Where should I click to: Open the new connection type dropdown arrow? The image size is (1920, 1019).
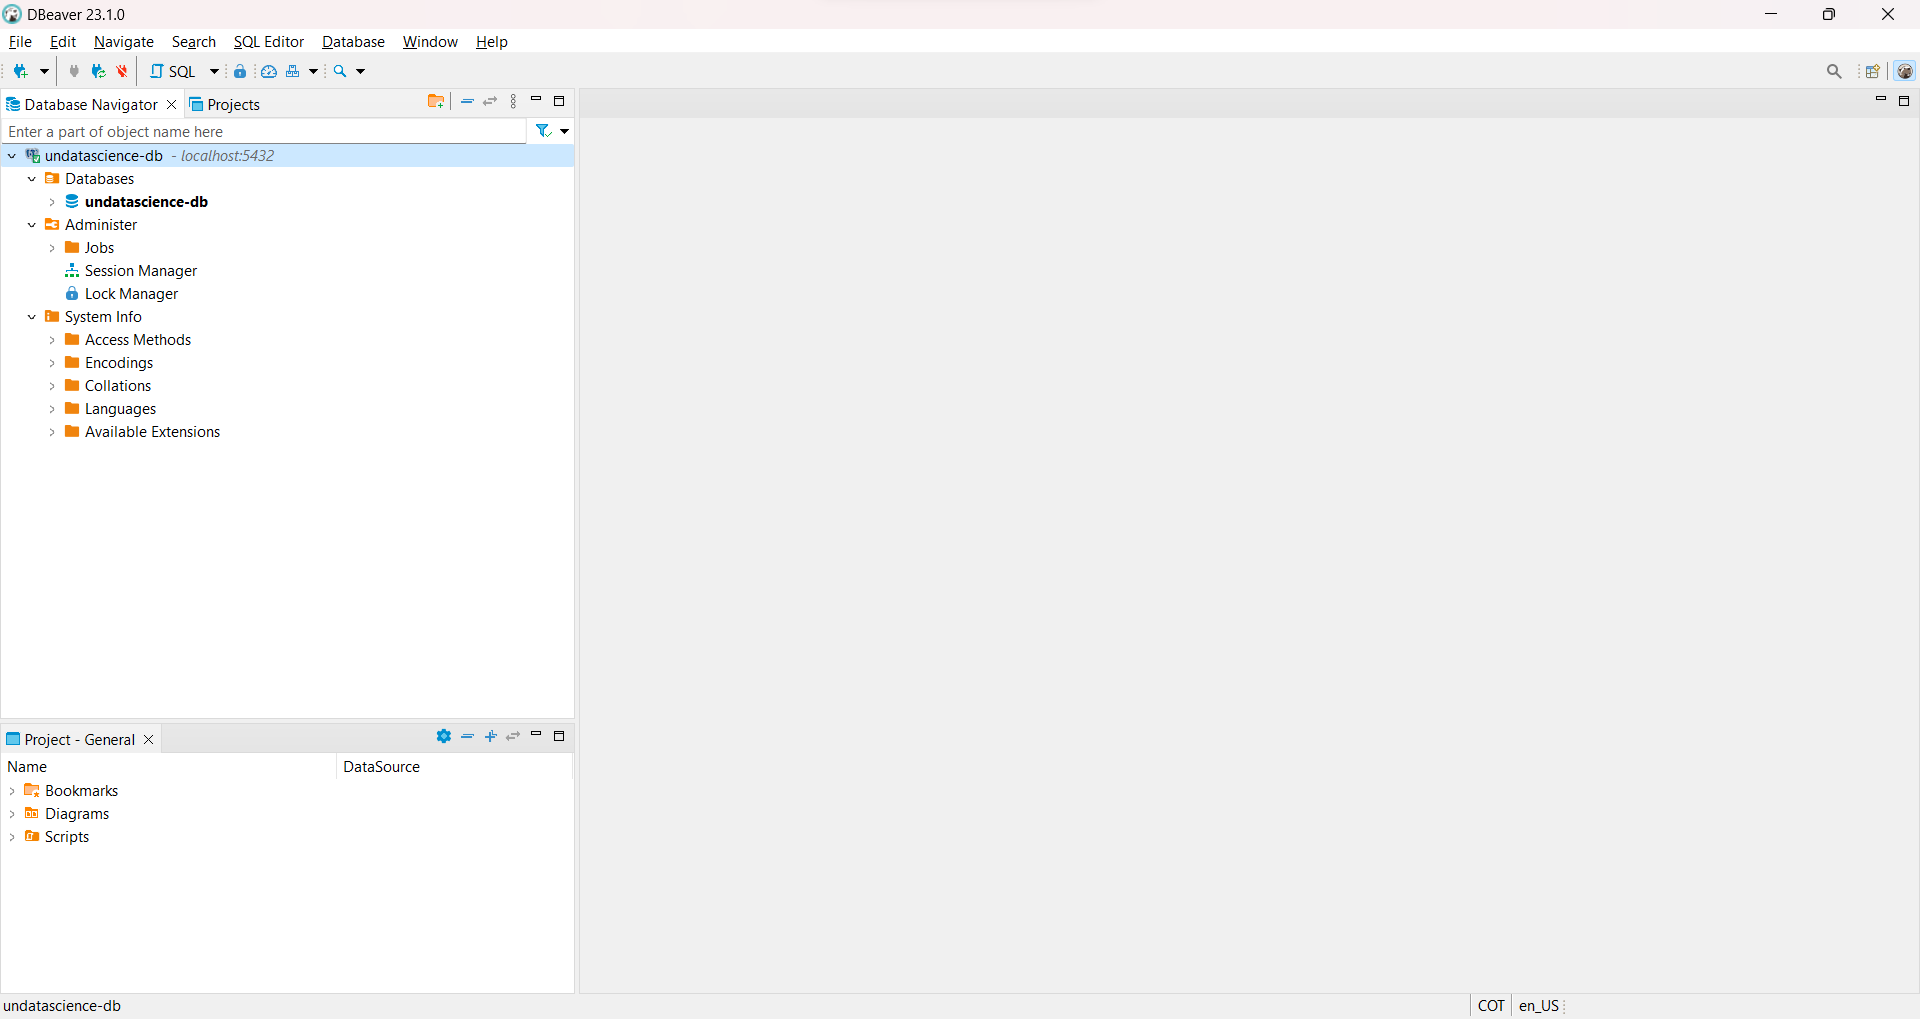[x=44, y=71]
